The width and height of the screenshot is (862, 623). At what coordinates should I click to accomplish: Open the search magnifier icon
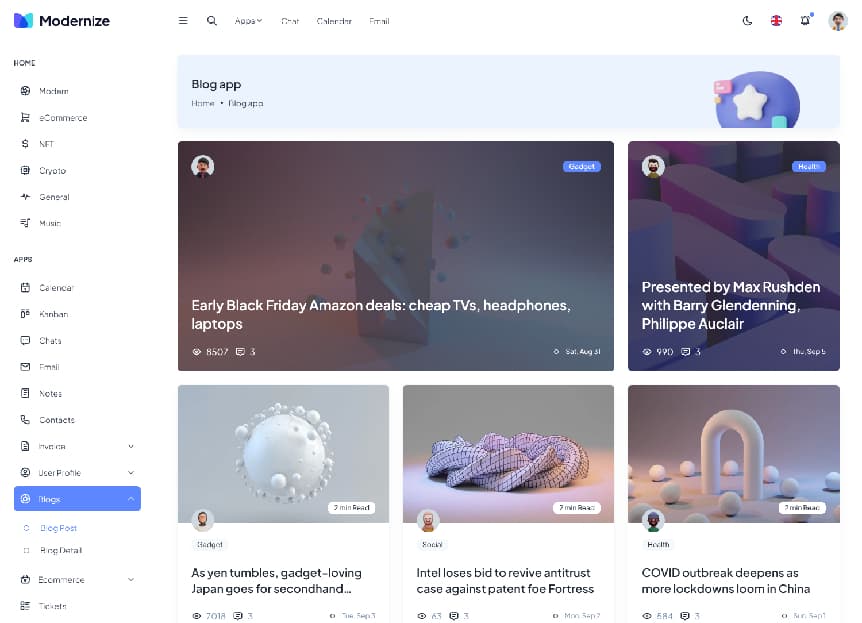pyautogui.click(x=212, y=21)
